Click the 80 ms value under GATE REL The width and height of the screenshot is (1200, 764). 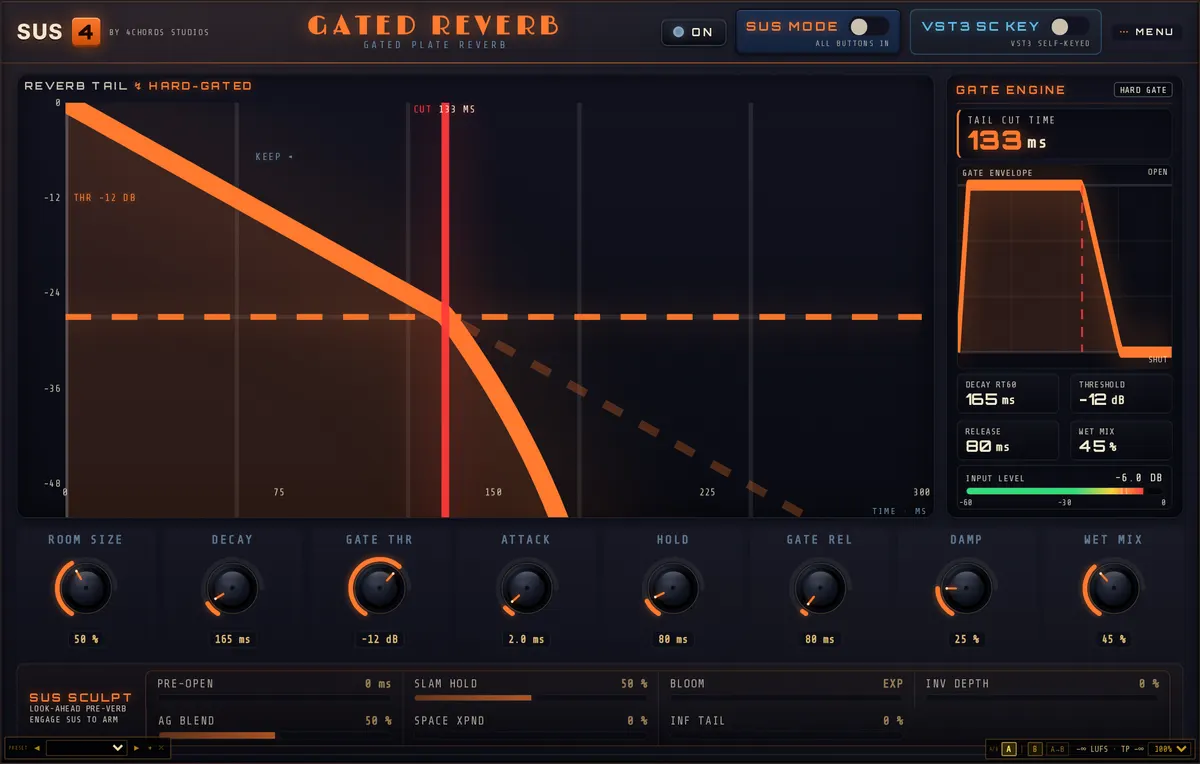pyautogui.click(x=818, y=639)
